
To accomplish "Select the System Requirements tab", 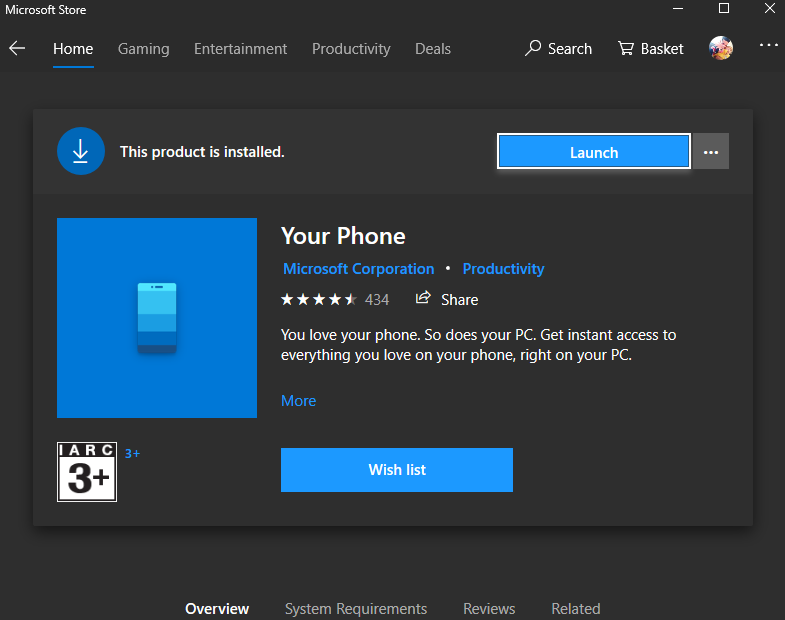I will (356, 608).
